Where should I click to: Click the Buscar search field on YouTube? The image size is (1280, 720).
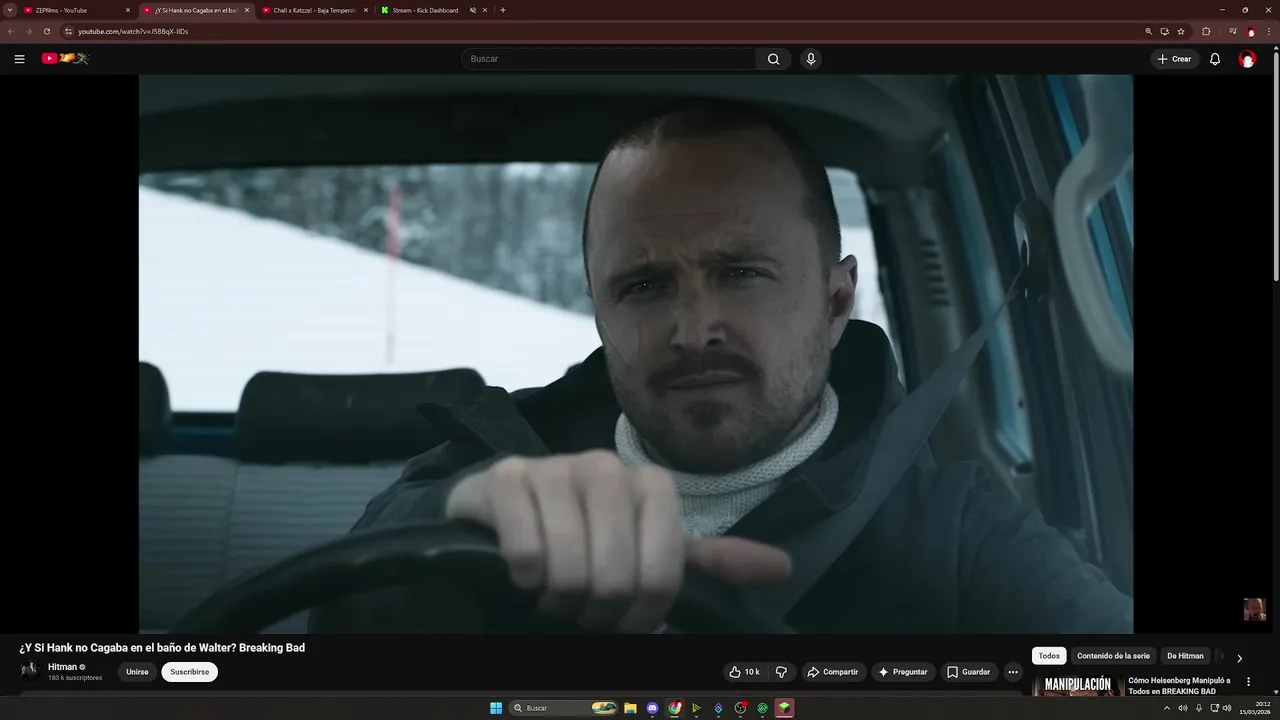(609, 59)
